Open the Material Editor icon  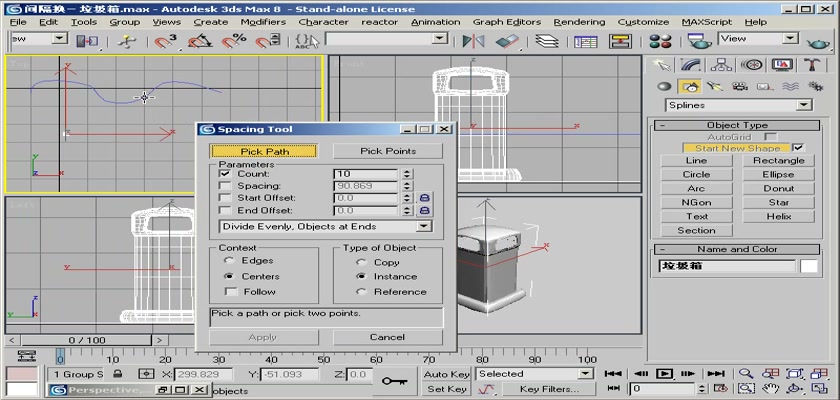(660, 41)
